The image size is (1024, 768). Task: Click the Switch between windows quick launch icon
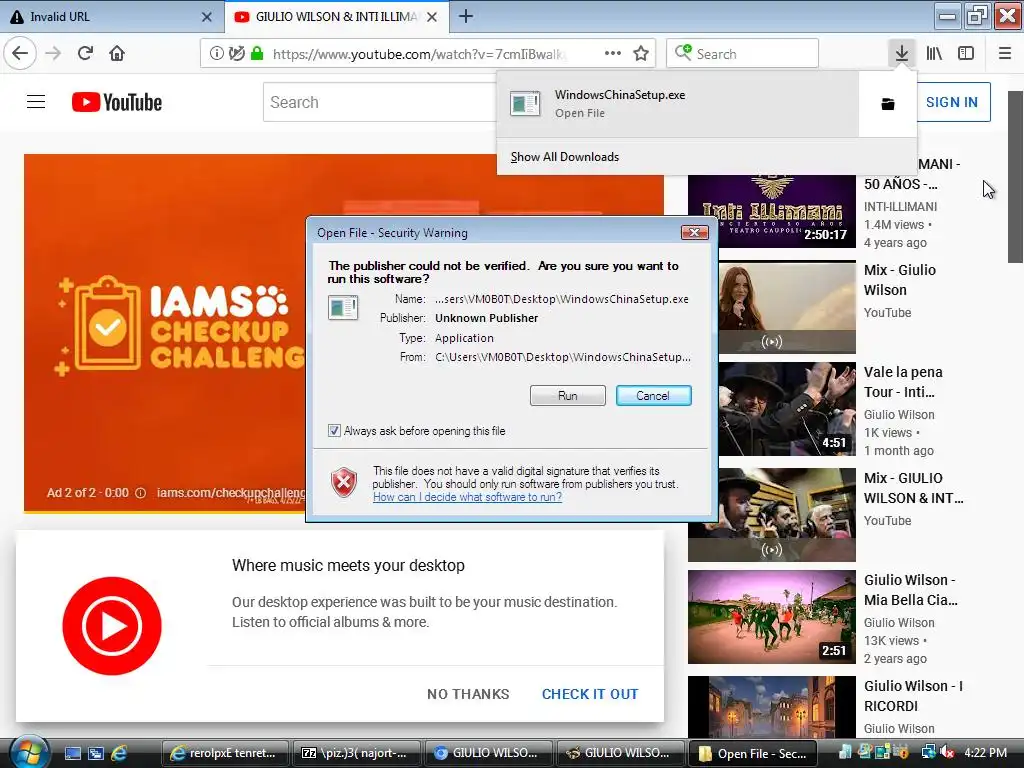96,753
